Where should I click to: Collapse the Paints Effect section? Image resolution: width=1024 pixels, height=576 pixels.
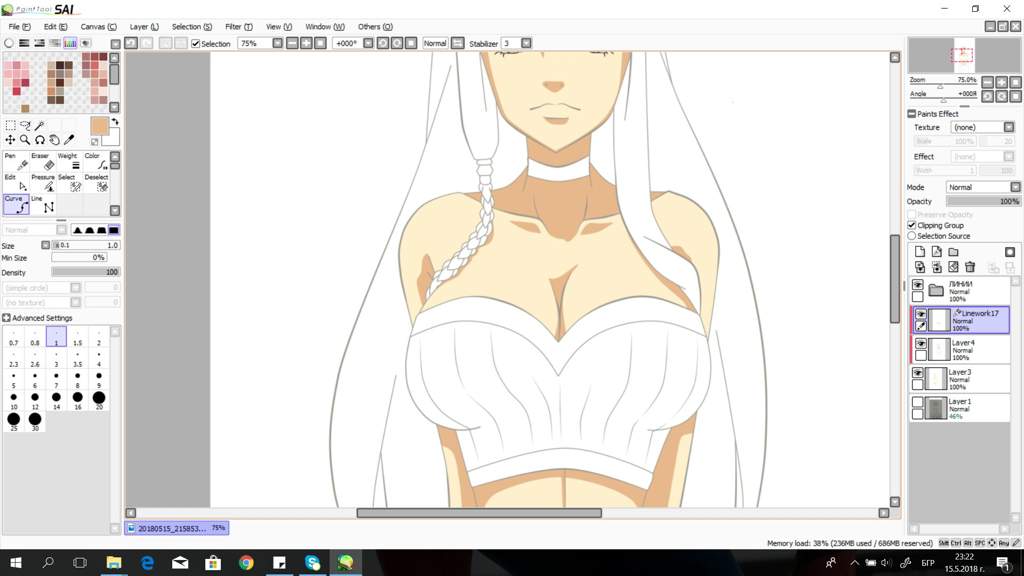[x=912, y=114]
